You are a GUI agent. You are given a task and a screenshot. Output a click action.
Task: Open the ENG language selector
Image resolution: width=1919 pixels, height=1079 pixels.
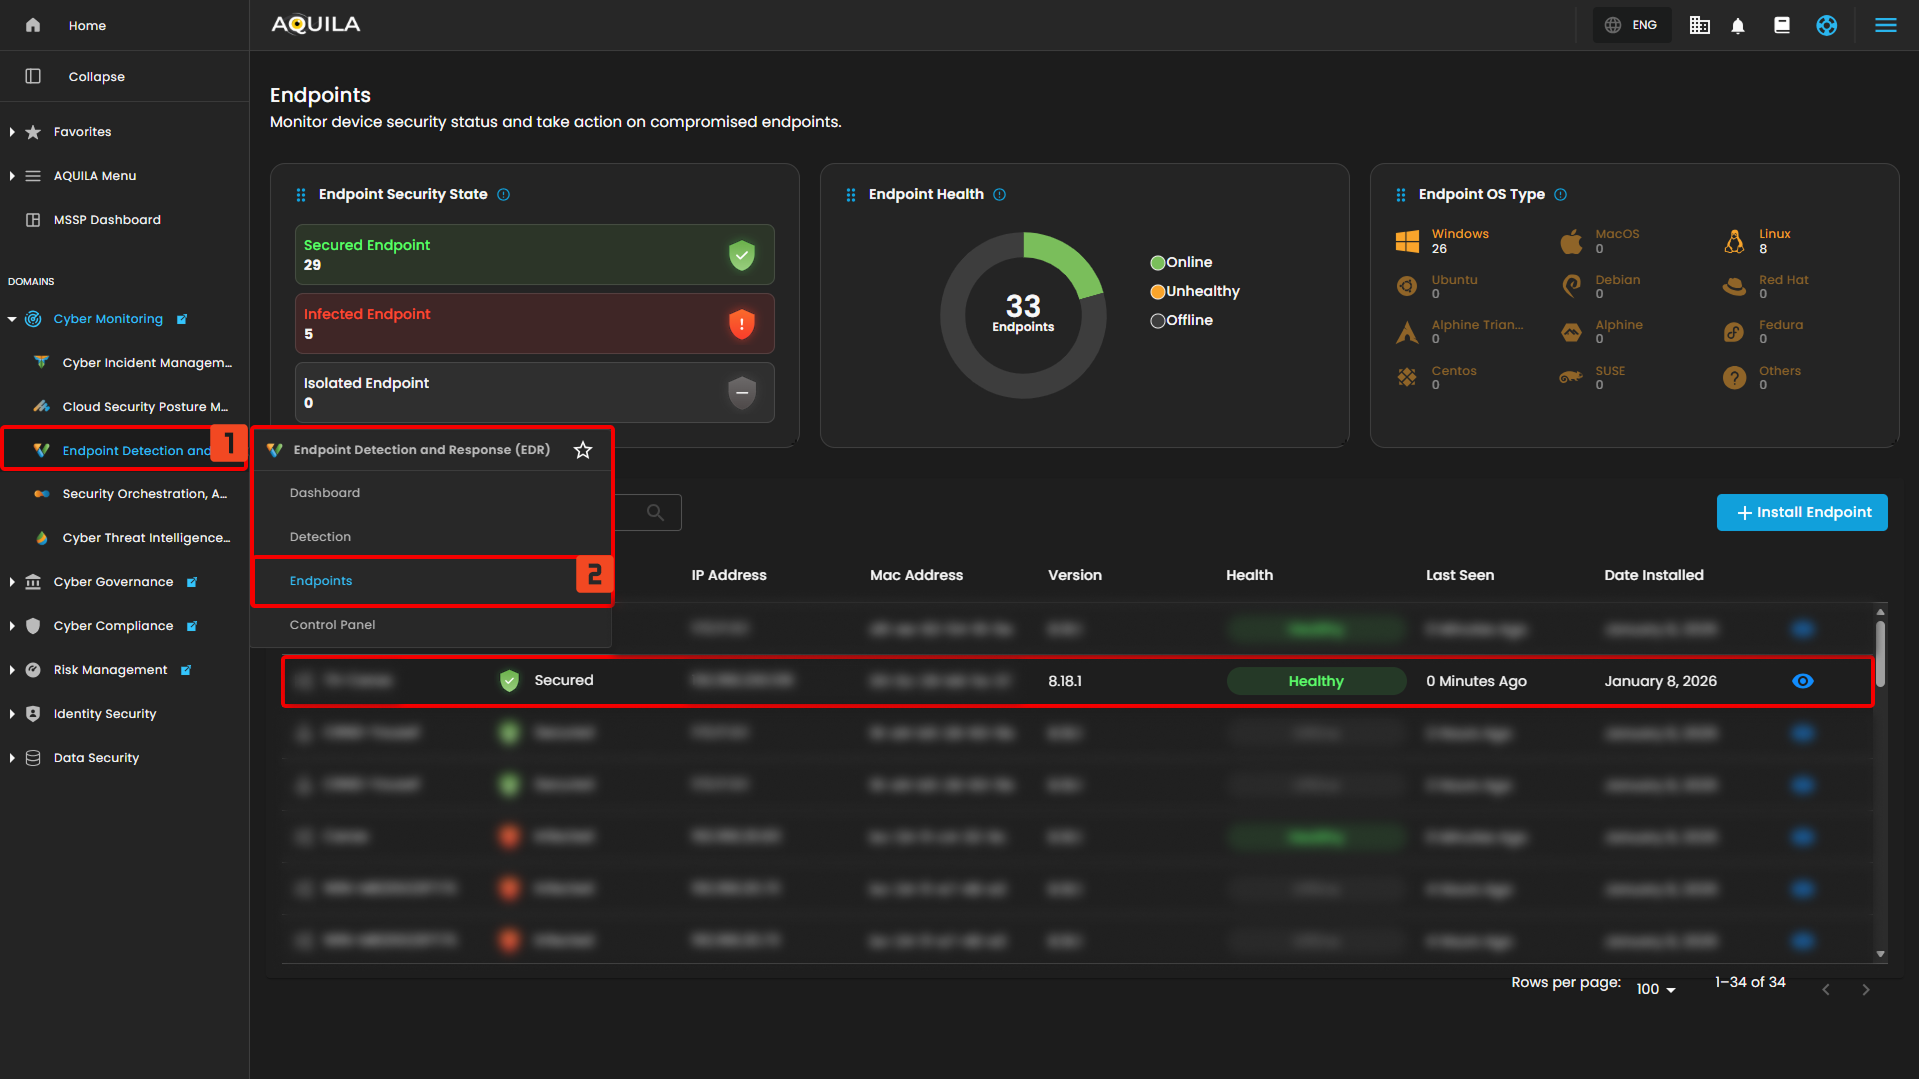(x=1632, y=26)
